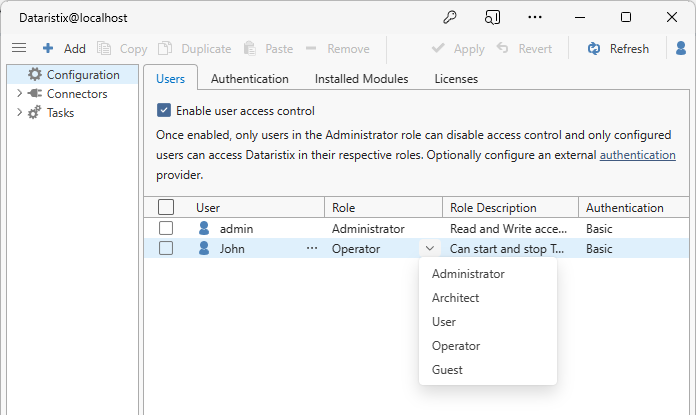Uncheck Enable user access control
This screenshot has height=415, width=696.
[x=164, y=111]
